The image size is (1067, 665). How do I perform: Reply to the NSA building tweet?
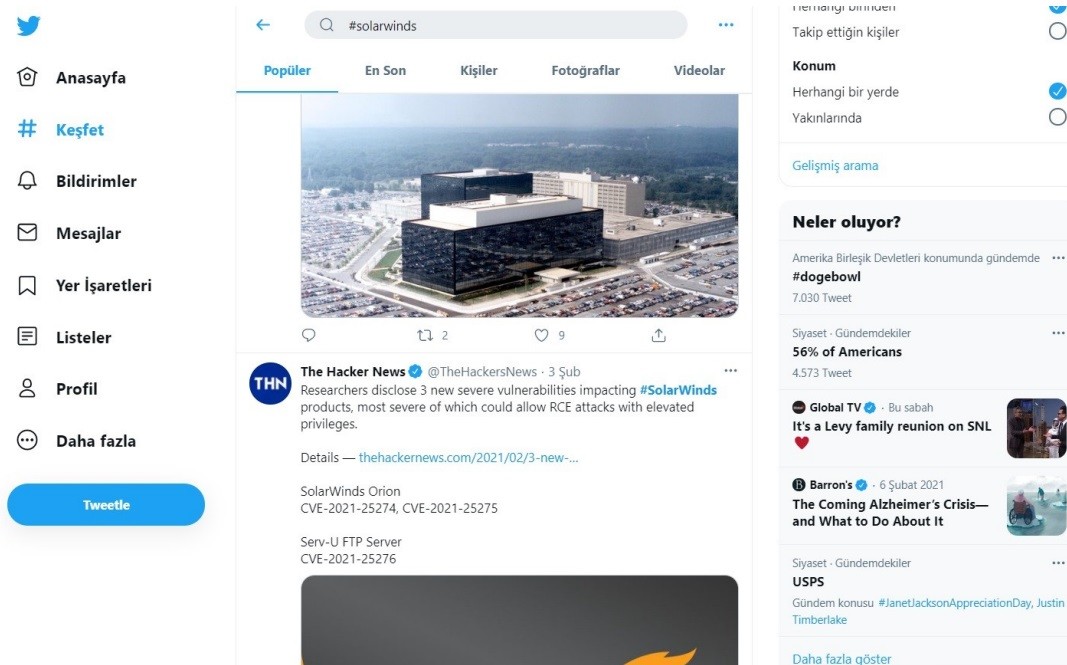pos(309,336)
